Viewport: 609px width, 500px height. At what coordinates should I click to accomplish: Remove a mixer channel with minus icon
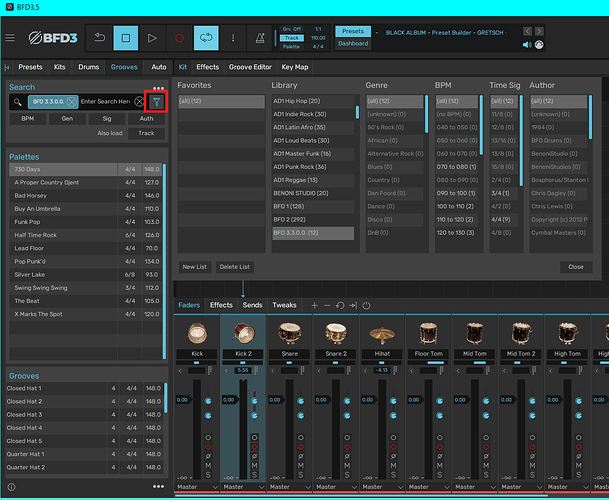(x=327, y=305)
